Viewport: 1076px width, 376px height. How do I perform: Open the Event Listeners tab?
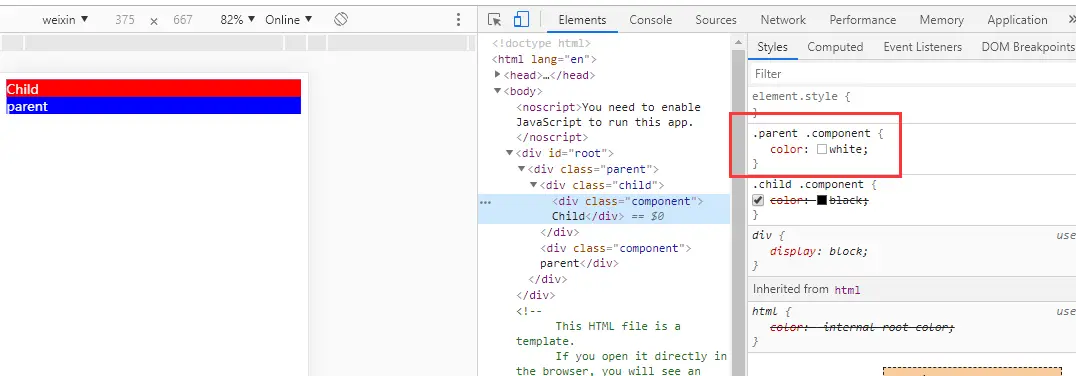click(x=922, y=47)
